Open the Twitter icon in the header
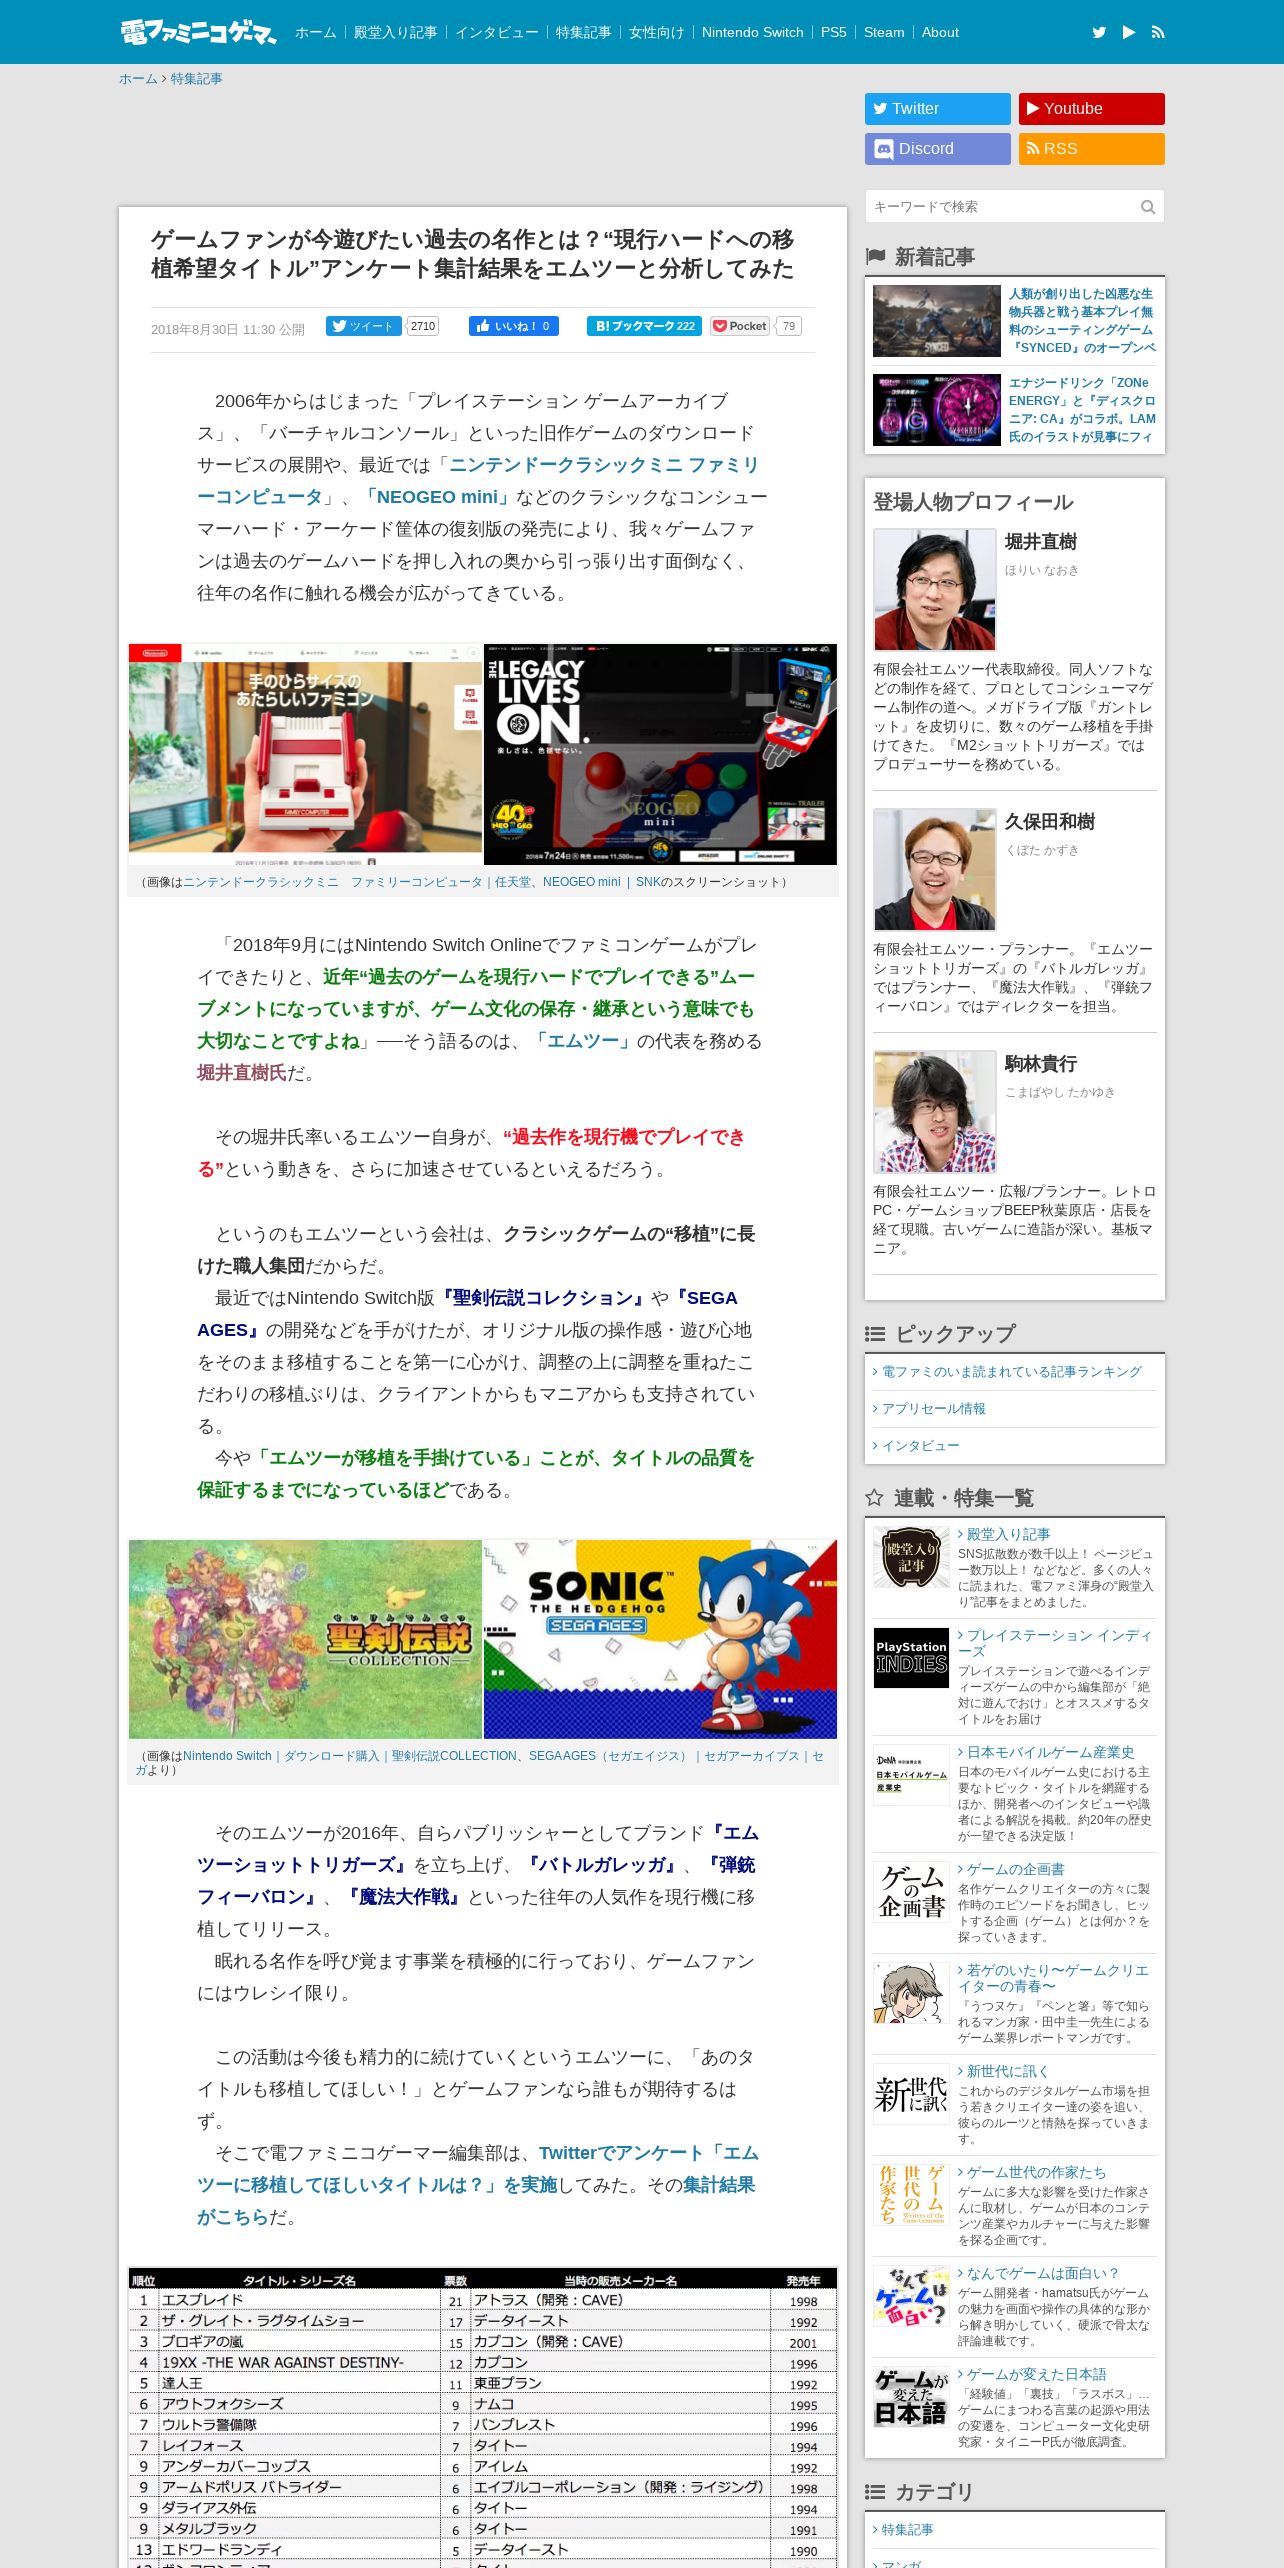This screenshot has height=2568, width=1284. [1099, 32]
